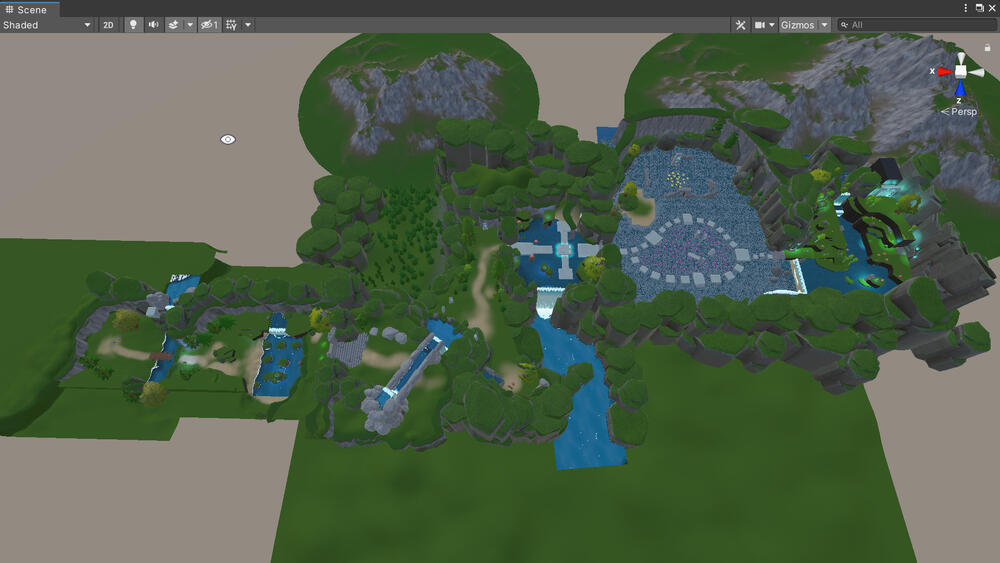Toggle Persp projection label
The image size is (1000, 563).
click(x=960, y=112)
